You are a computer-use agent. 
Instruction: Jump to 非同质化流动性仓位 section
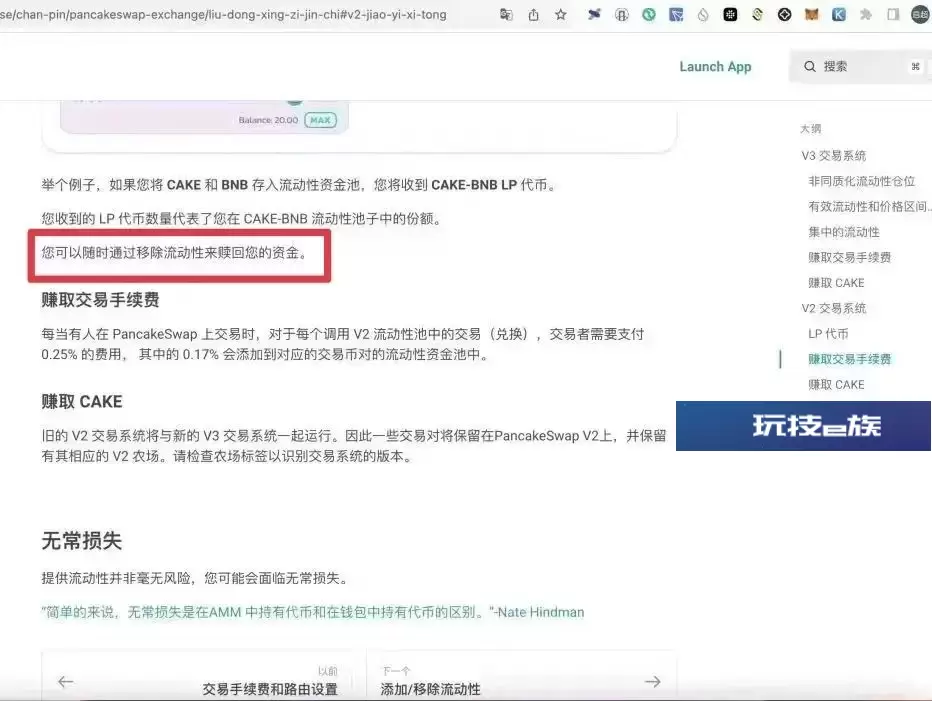861,181
